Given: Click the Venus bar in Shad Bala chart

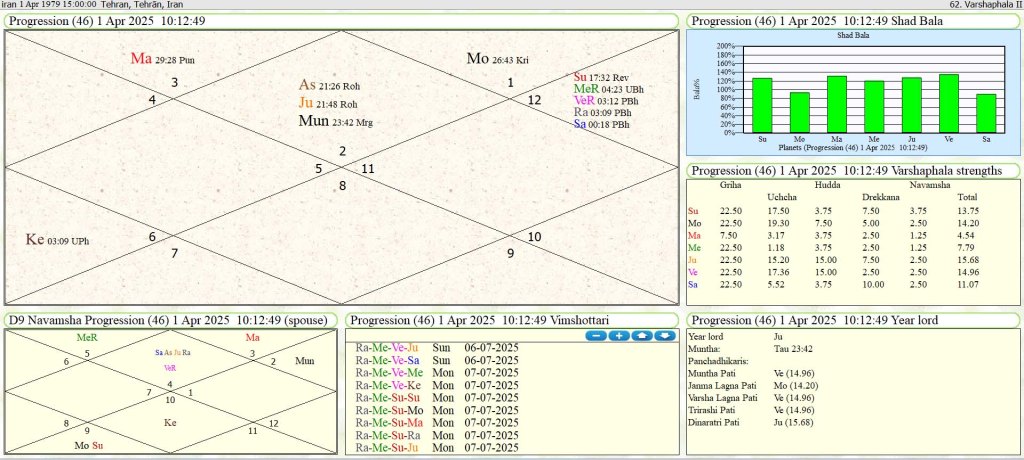Looking at the screenshot, I should click(949, 103).
